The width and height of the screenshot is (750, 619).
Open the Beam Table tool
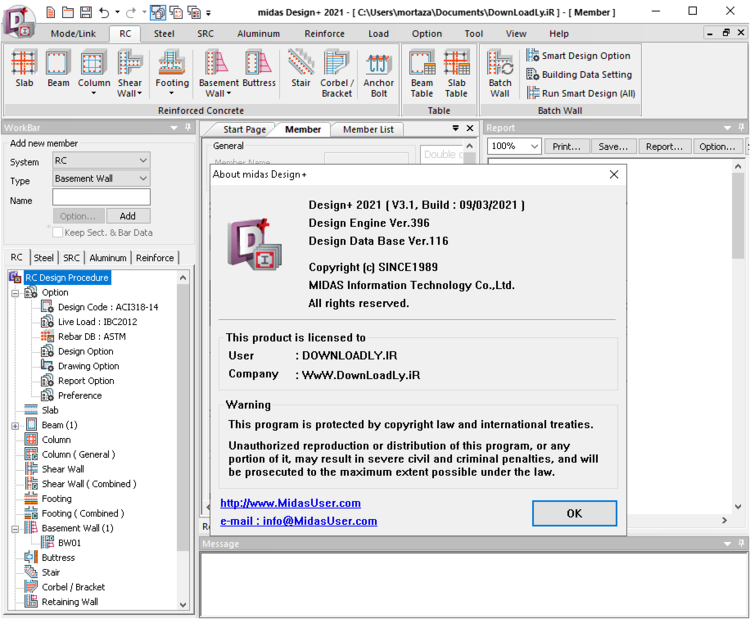pyautogui.click(x=422, y=74)
